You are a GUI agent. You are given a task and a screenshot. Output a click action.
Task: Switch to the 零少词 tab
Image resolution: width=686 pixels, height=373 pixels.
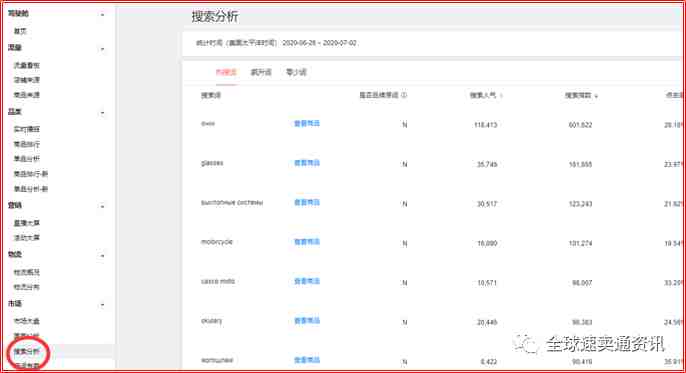pyautogui.click(x=296, y=72)
